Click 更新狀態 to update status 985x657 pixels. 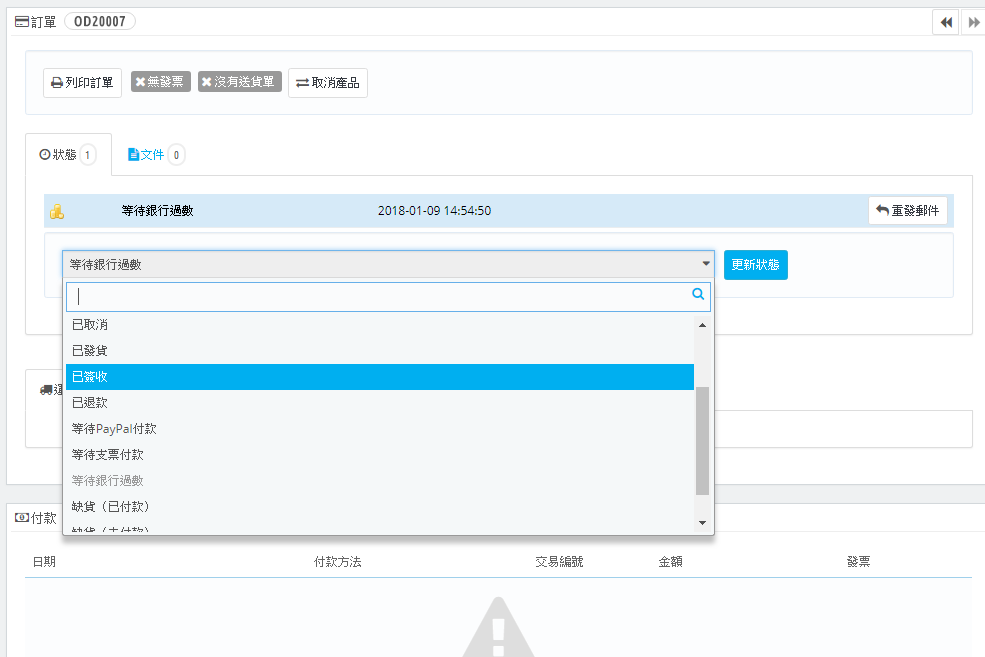click(755, 265)
